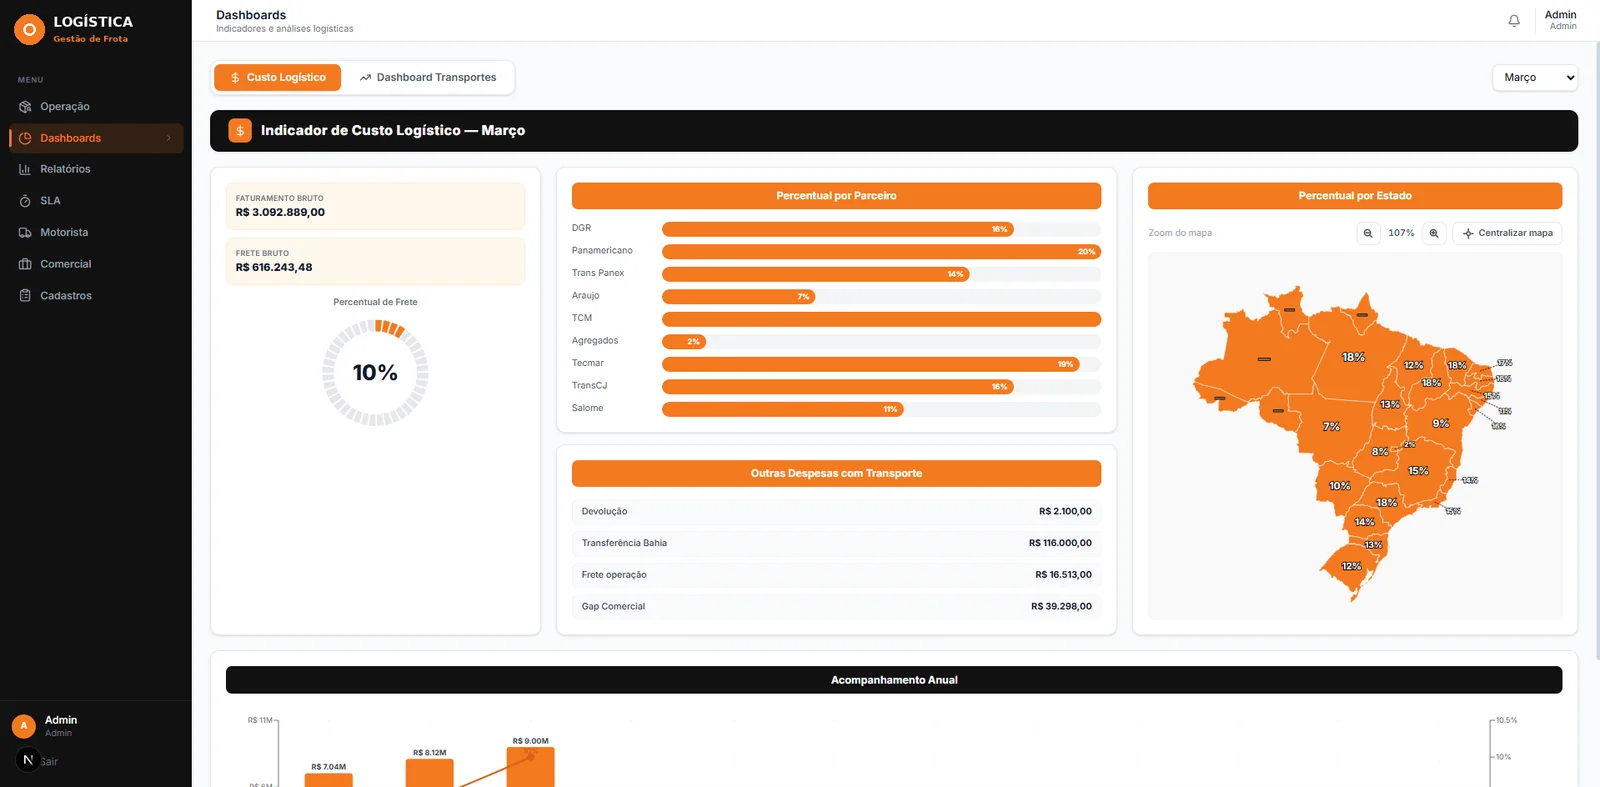The image size is (1600, 787).
Task: Zoom in the map with magnifier plus
Action: 1434,233
